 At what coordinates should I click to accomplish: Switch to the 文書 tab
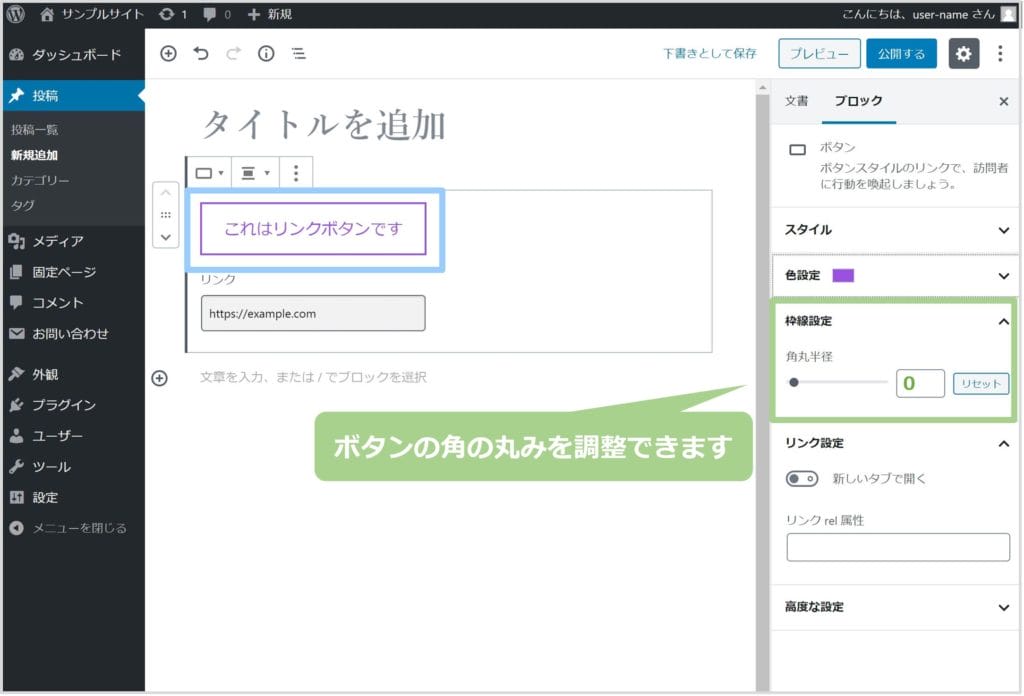(x=796, y=101)
